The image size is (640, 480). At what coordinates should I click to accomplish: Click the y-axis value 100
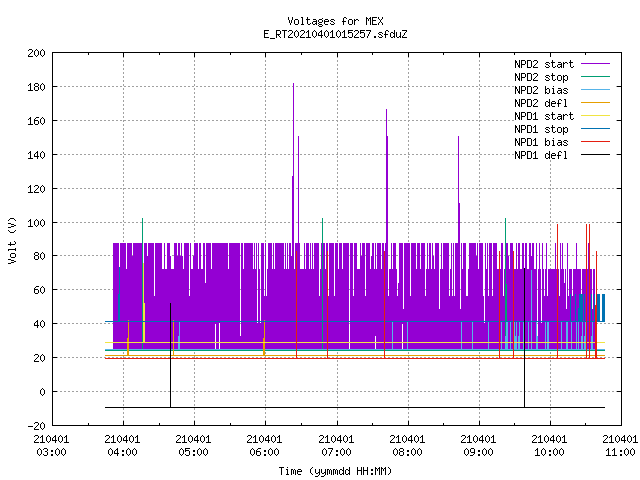coord(36,222)
